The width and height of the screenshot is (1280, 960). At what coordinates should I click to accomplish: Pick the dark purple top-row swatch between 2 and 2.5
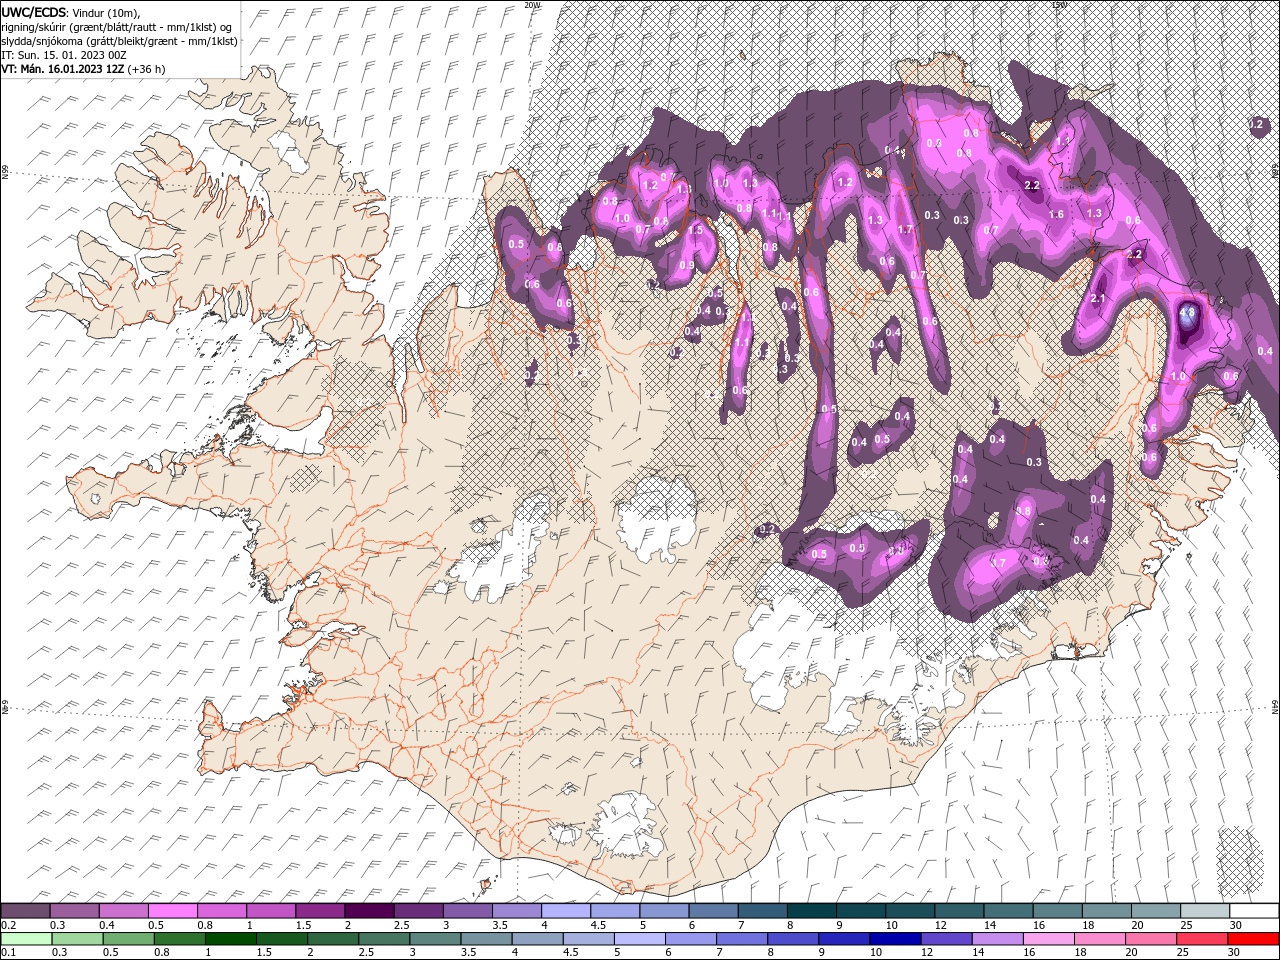point(370,910)
